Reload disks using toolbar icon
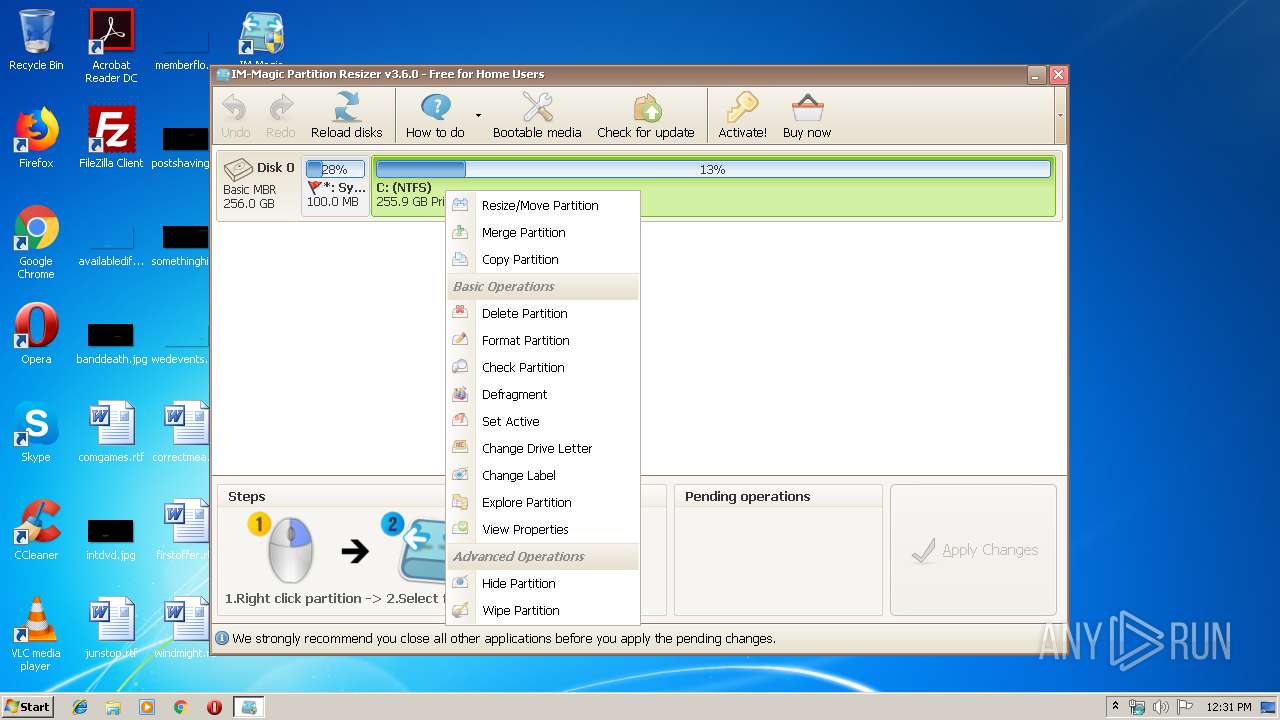This screenshot has height=720, width=1280. pos(346,115)
